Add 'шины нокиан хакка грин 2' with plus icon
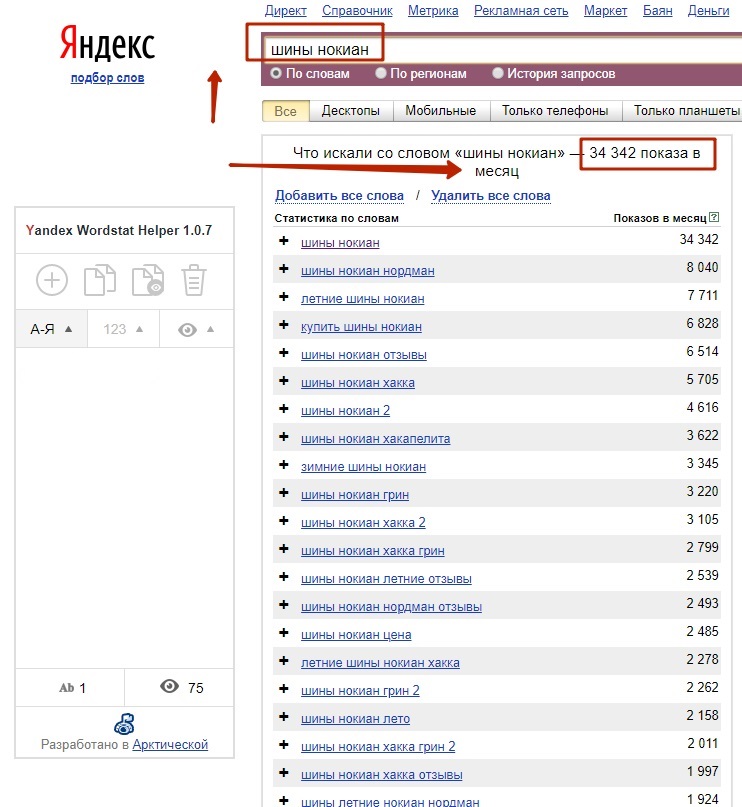The height and width of the screenshot is (807, 742). coord(284,745)
